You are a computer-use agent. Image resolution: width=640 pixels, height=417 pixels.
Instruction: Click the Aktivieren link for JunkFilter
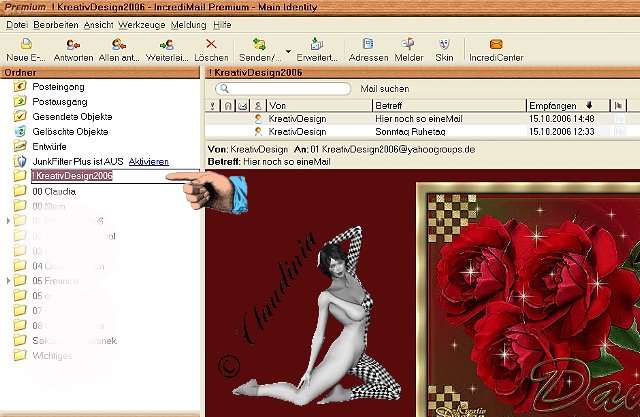pyautogui.click(x=149, y=162)
